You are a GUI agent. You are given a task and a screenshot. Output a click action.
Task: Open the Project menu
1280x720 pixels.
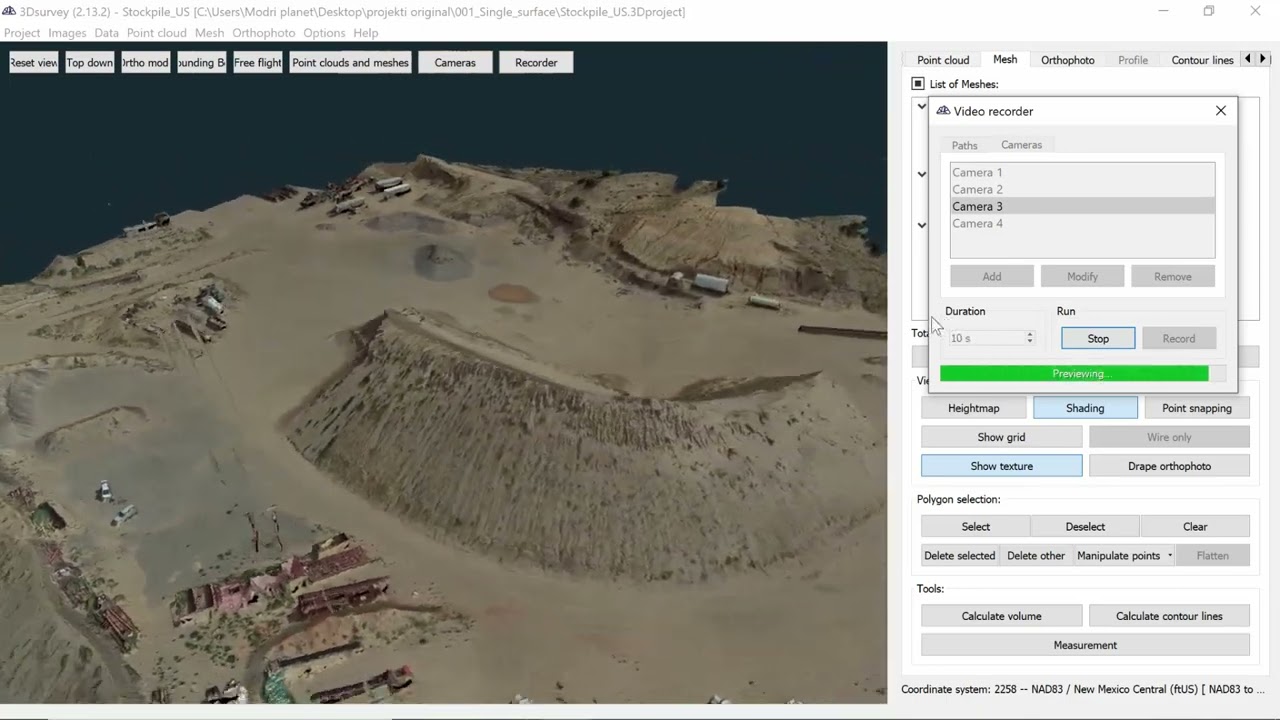pyautogui.click(x=22, y=33)
